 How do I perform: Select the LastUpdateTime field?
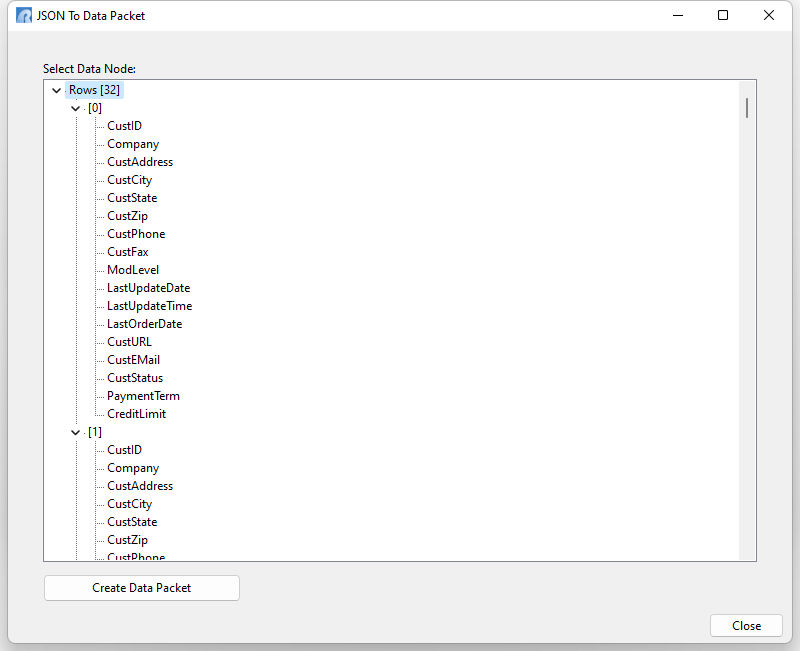[149, 306]
